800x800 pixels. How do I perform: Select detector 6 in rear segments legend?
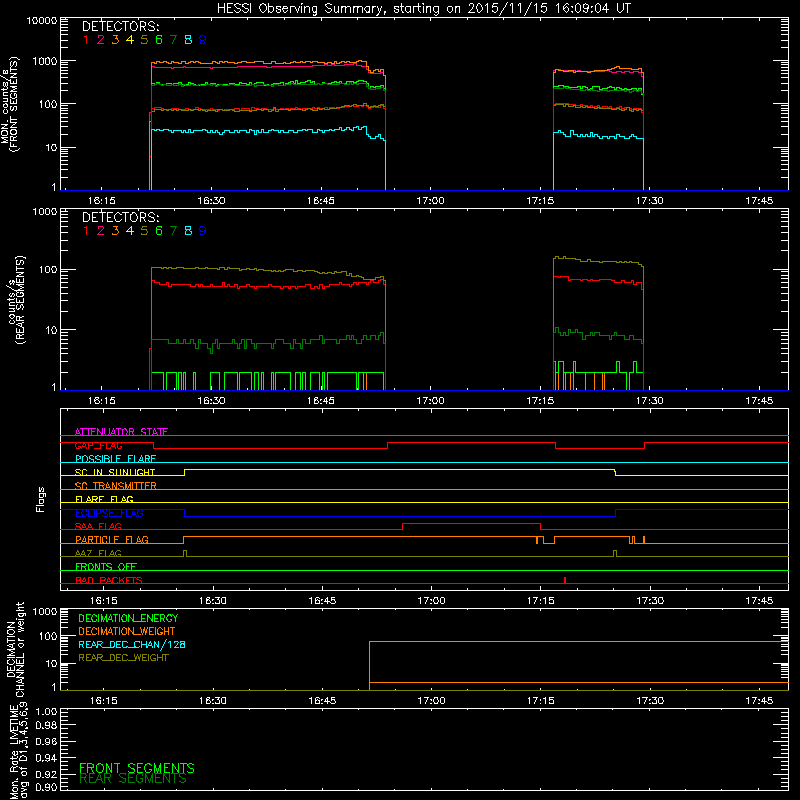pyautogui.click(x=159, y=231)
